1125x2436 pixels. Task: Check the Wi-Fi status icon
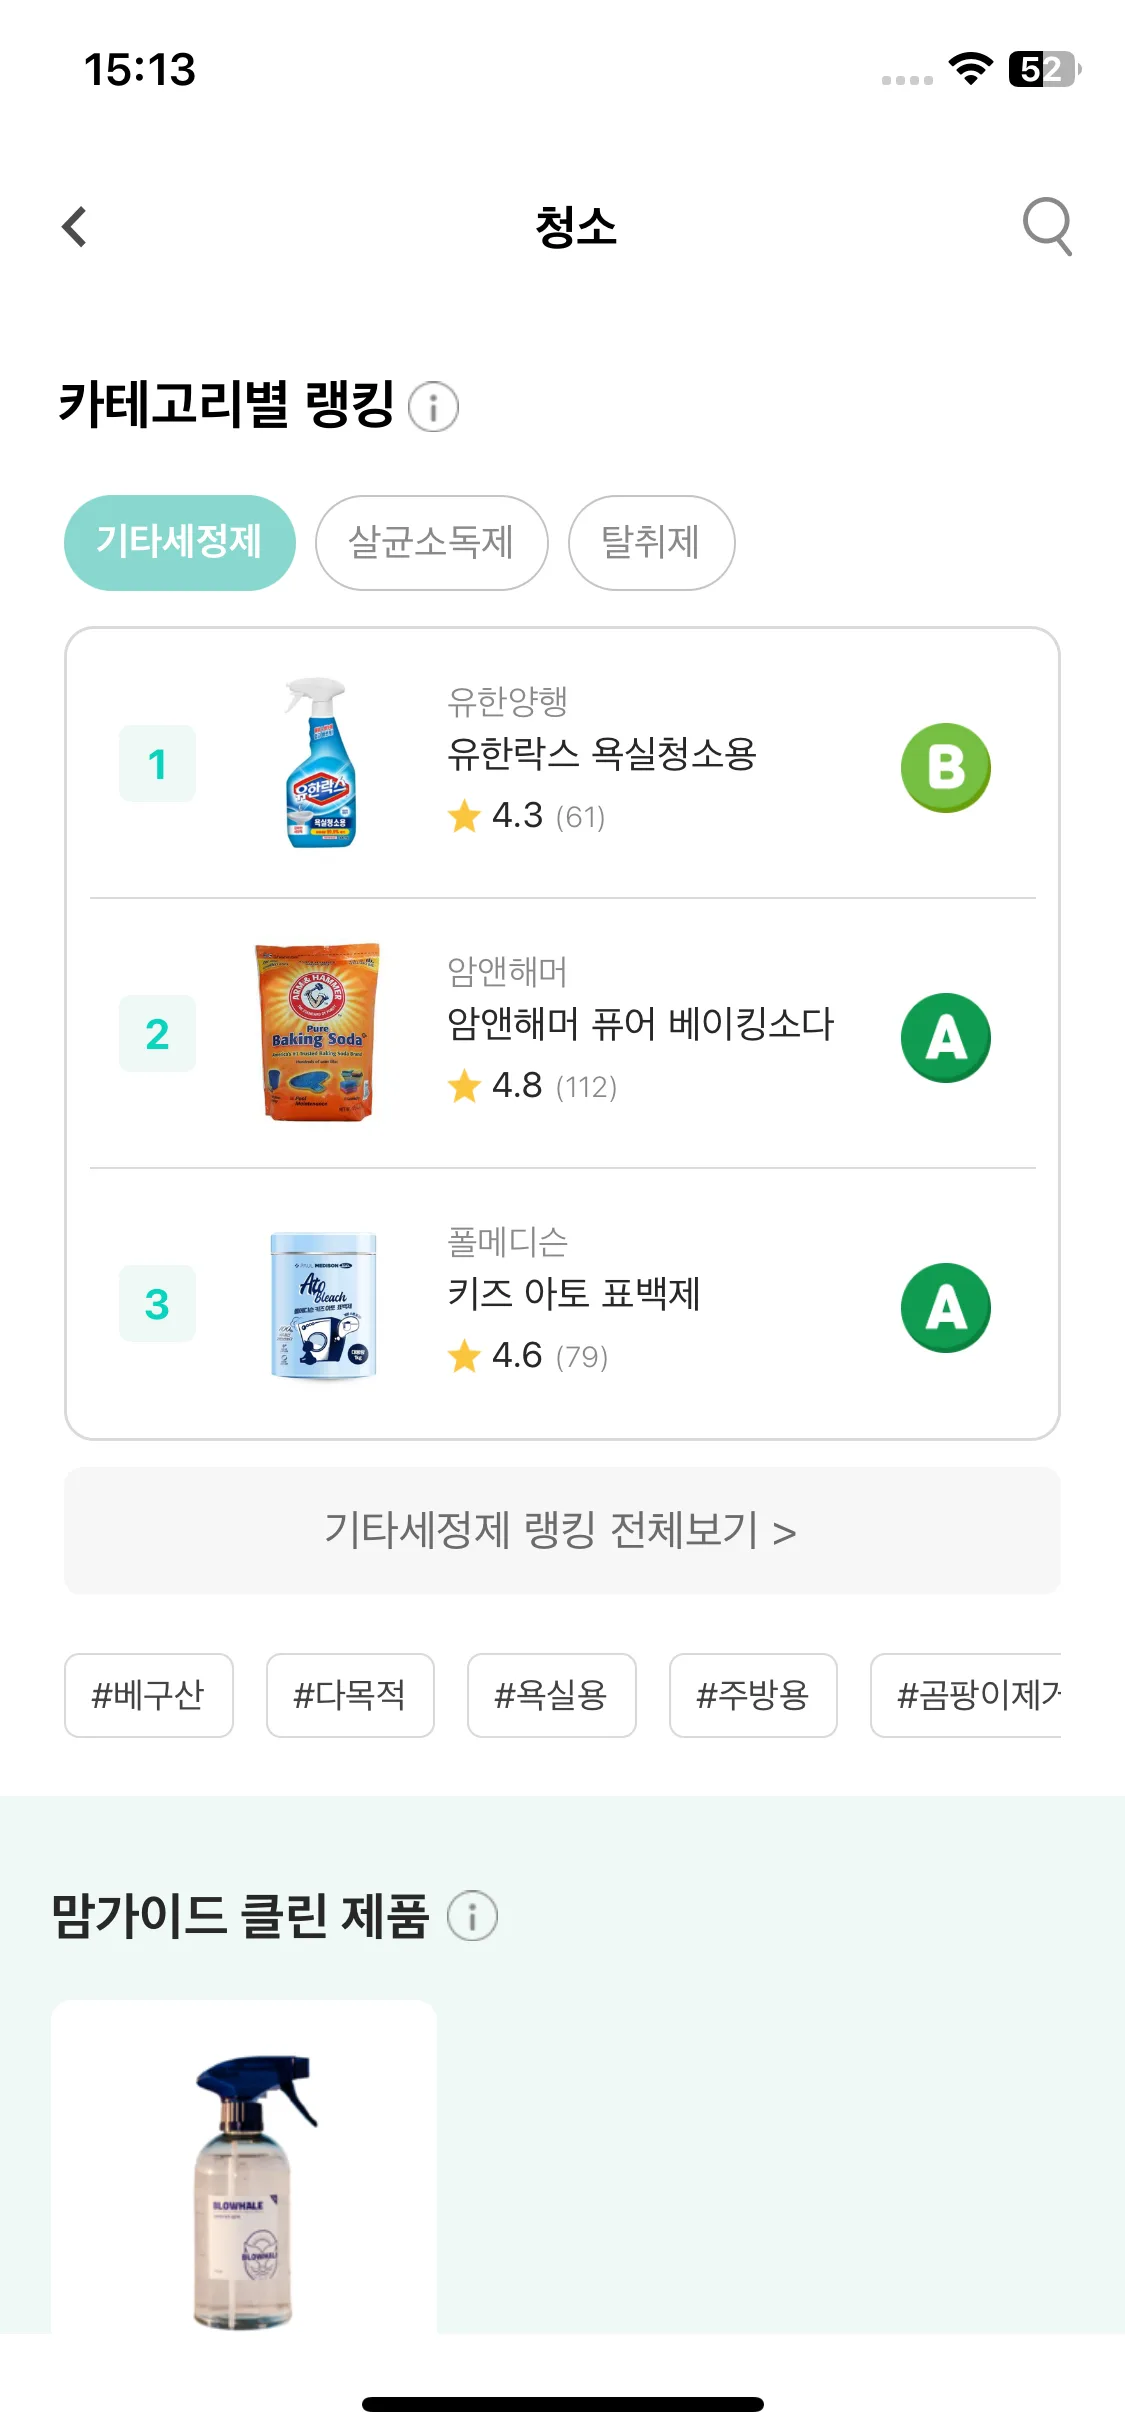[x=970, y=68]
